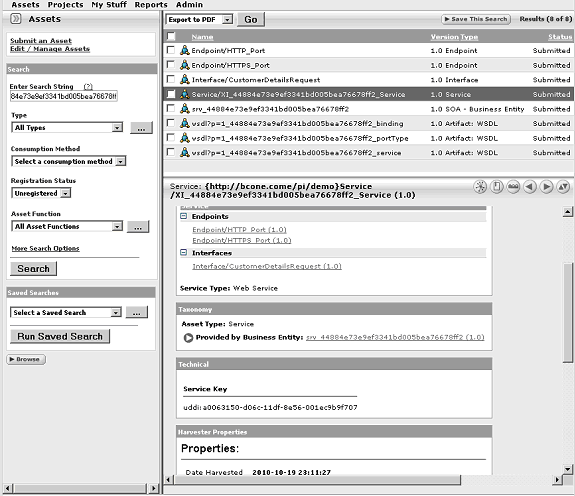Open the relationship navigator star icon

click(x=480, y=187)
